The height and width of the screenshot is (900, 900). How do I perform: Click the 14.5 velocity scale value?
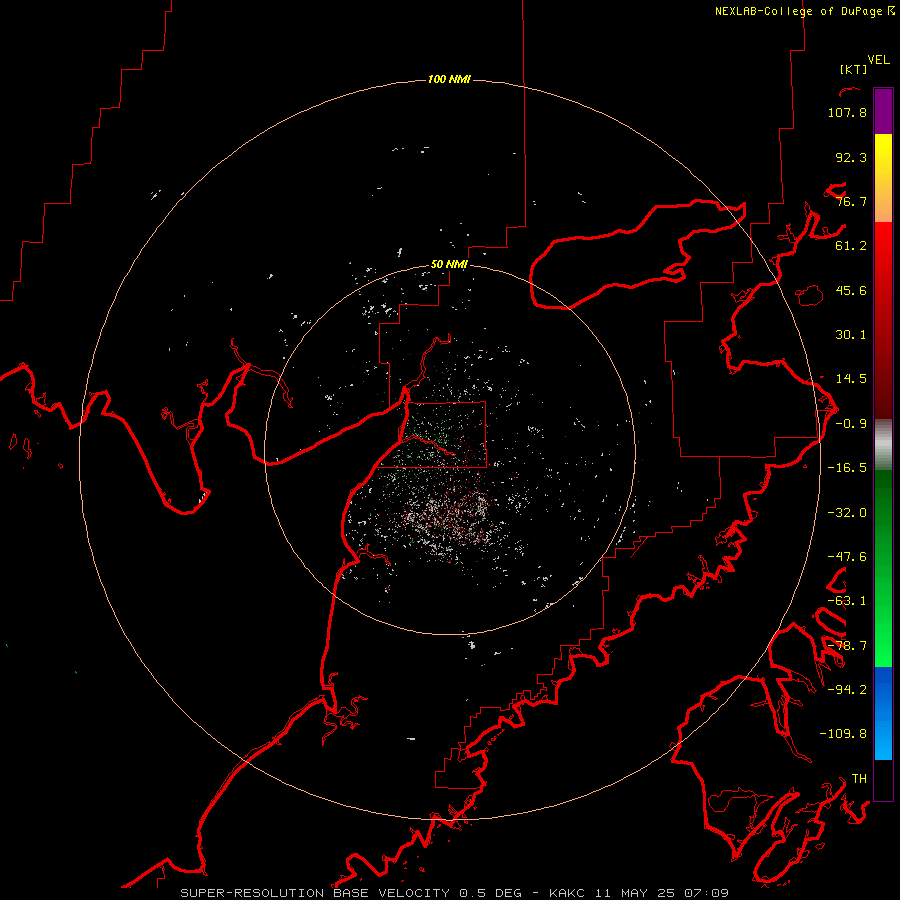click(851, 379)
